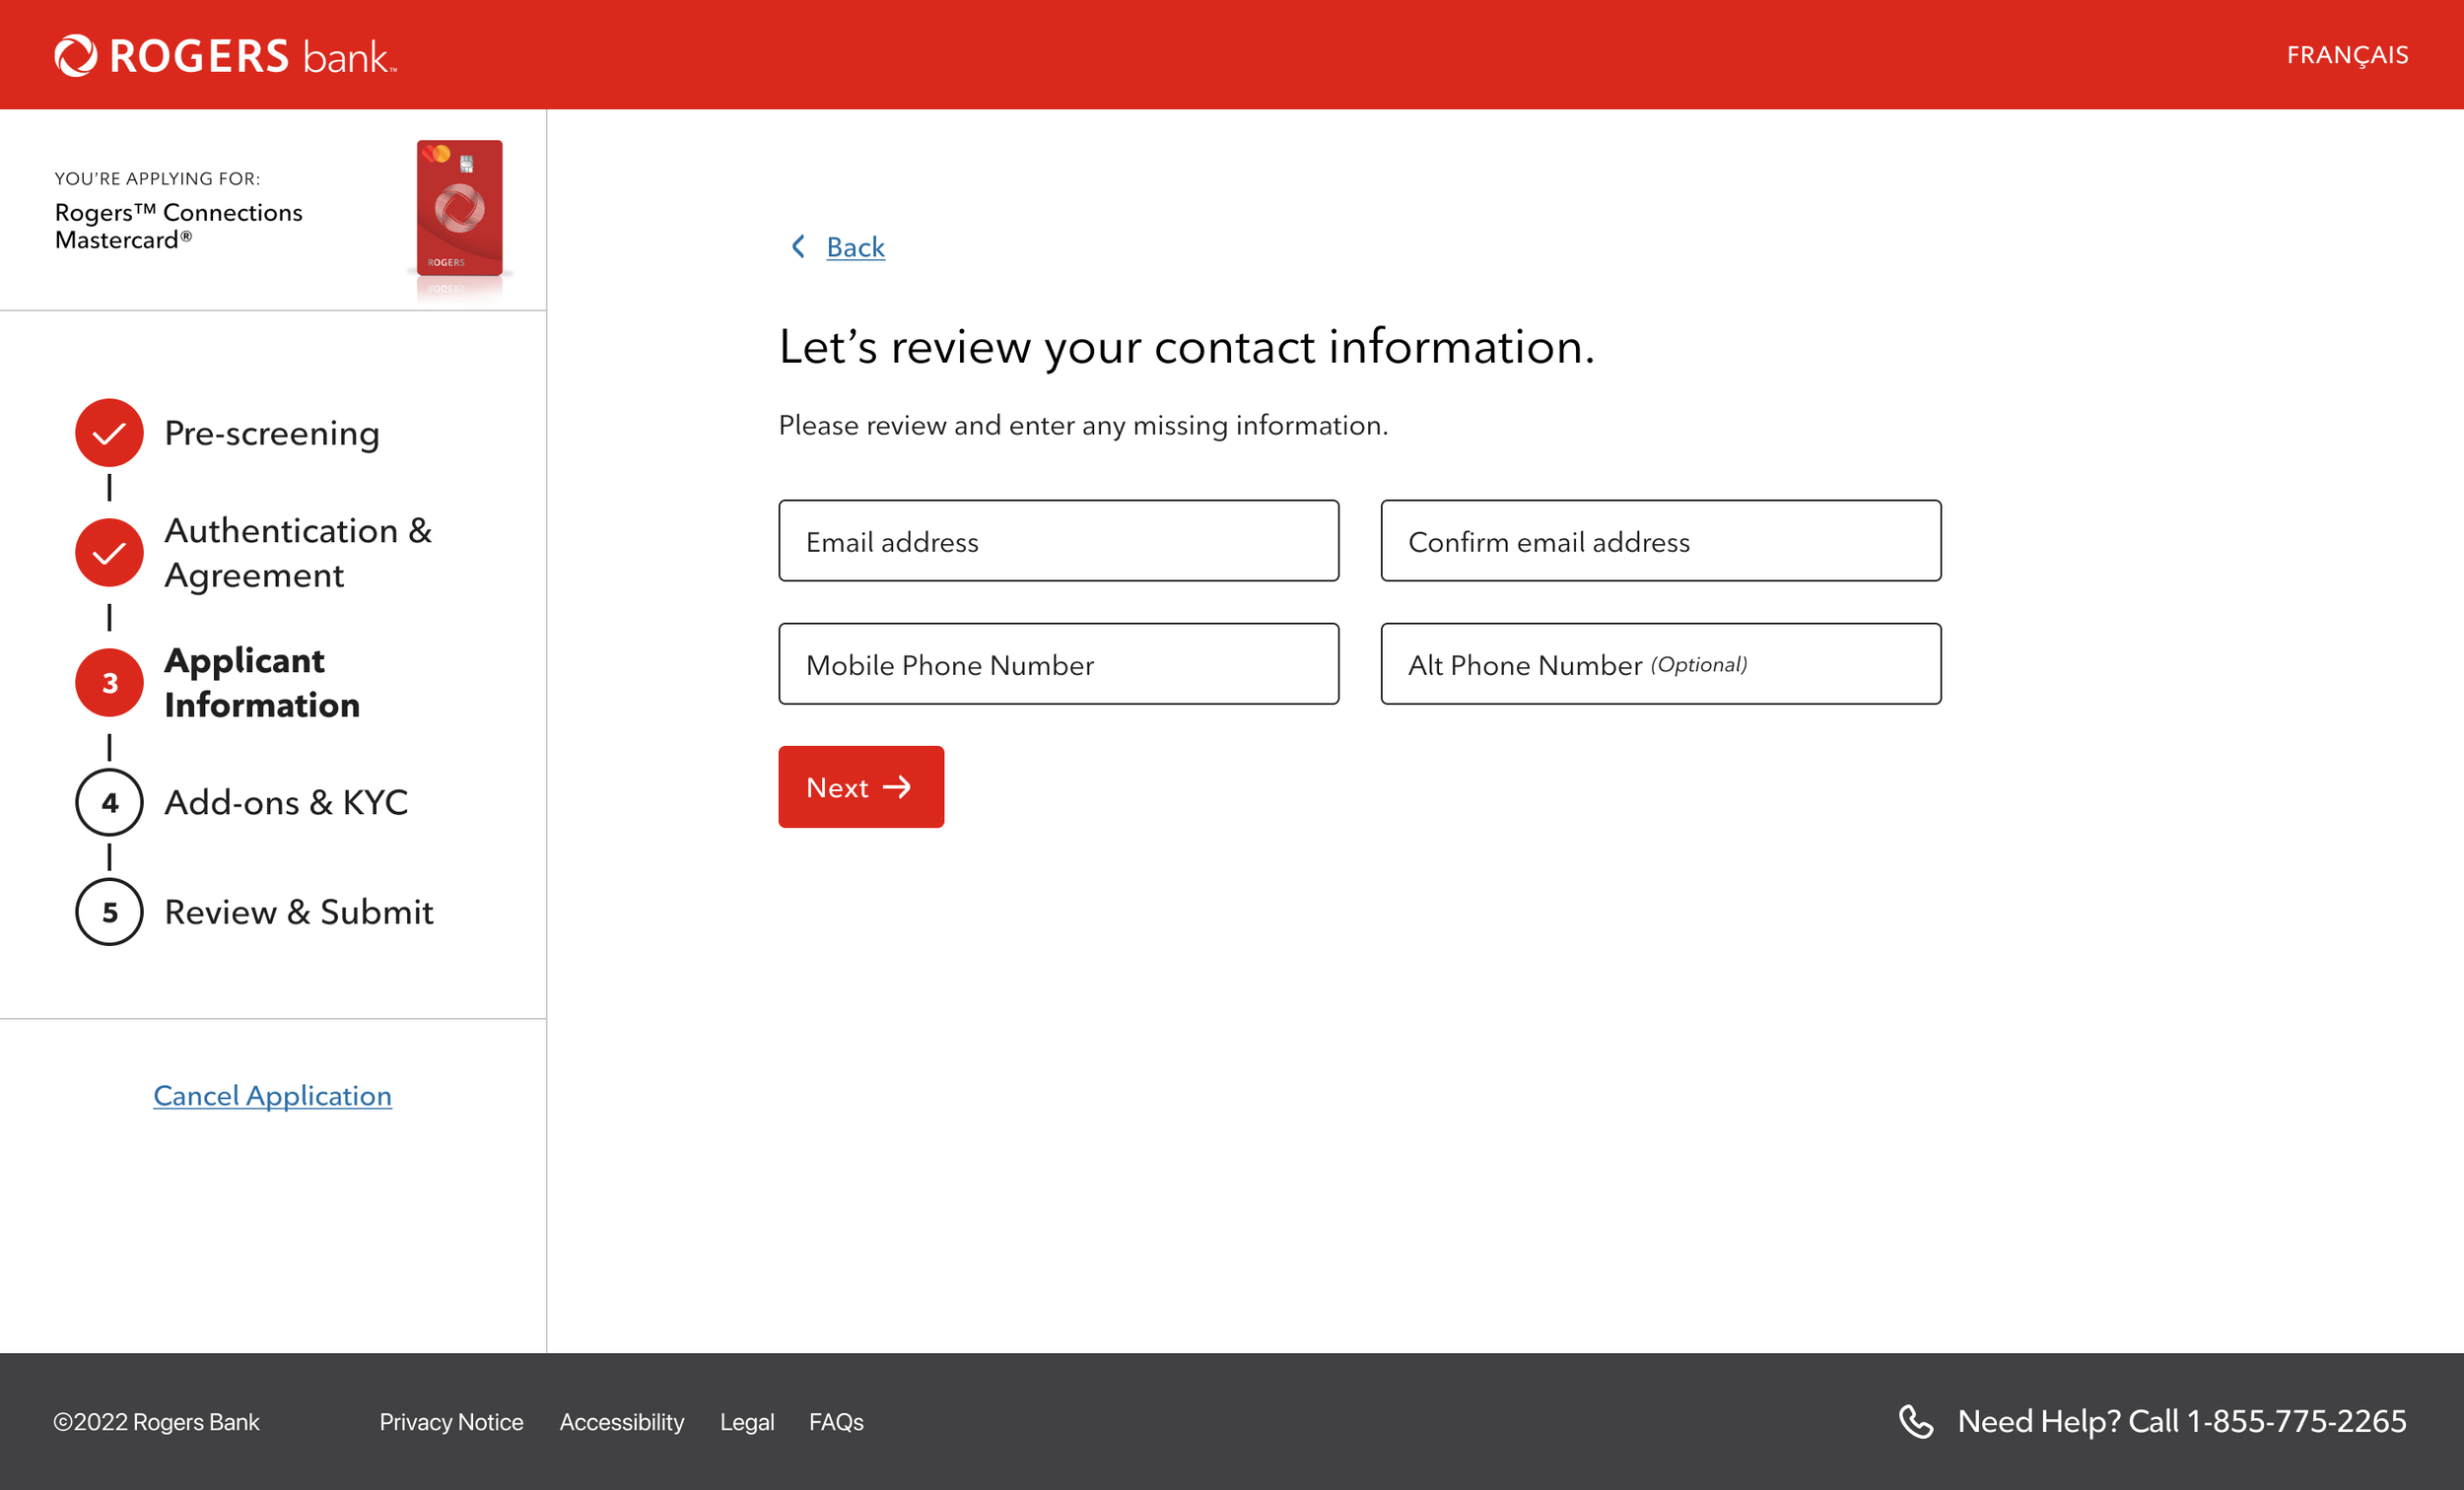This screenshot has width=2464, height=1490.
Task: Open the Privacy Notice footer link
Action: (451, 1422)
